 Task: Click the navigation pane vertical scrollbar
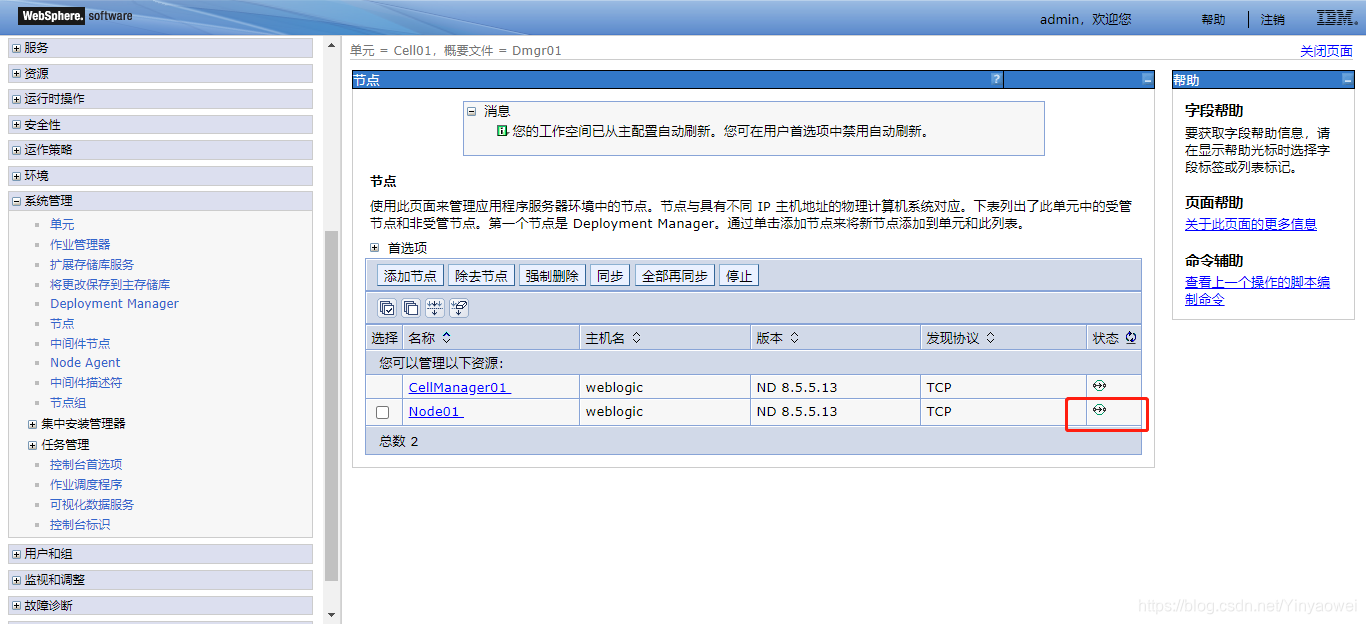(x=331, y=405)
